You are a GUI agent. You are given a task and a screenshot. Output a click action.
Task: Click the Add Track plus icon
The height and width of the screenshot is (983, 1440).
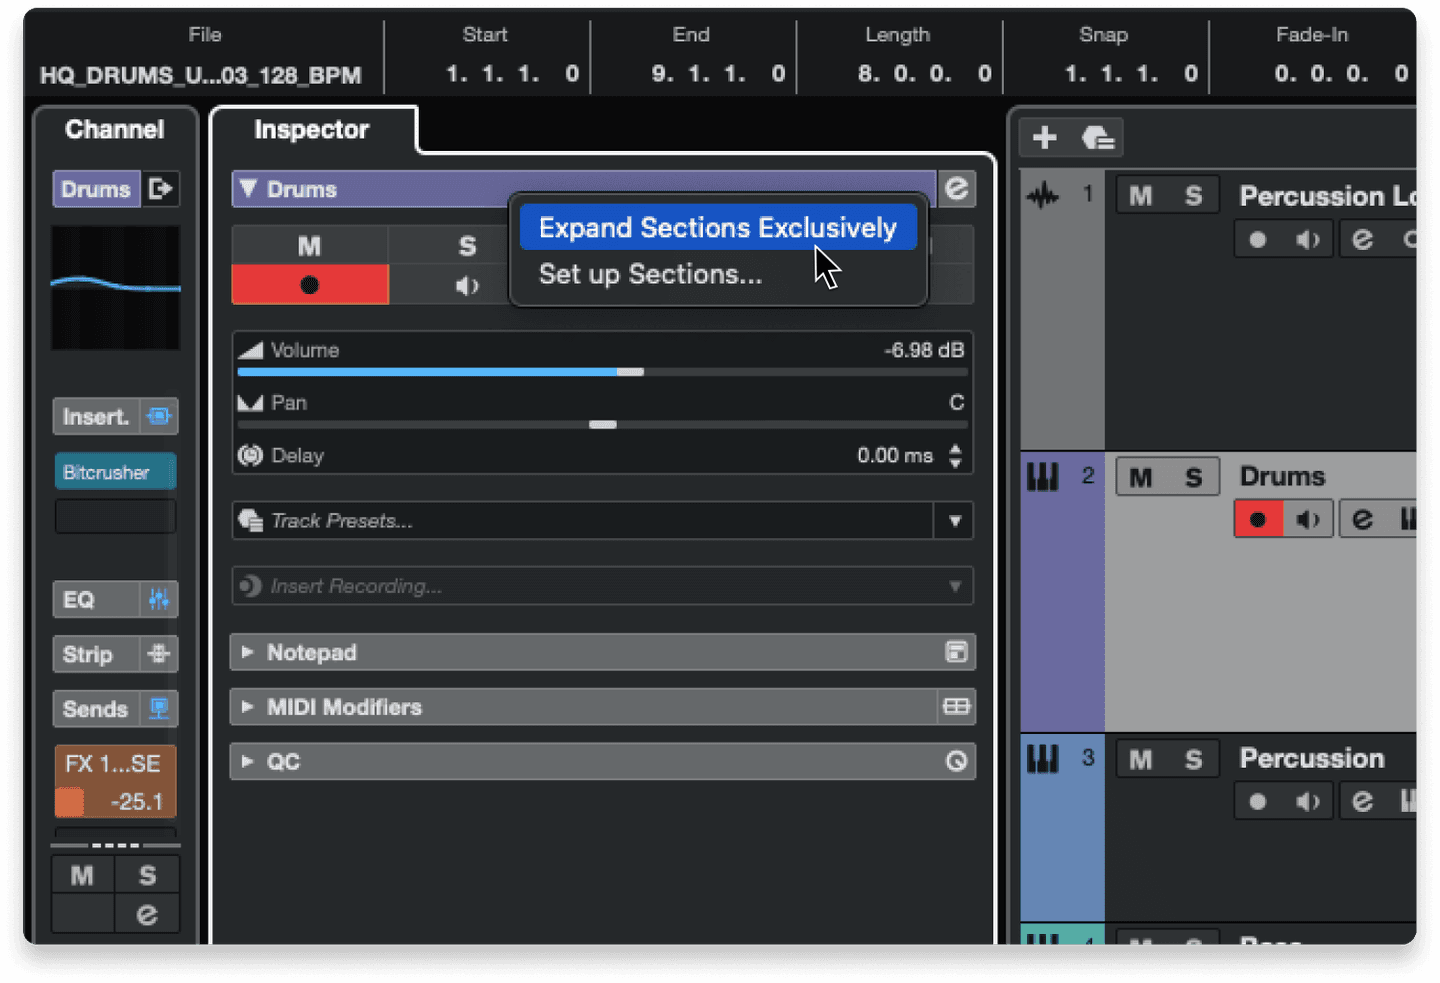pos(1043,137)
